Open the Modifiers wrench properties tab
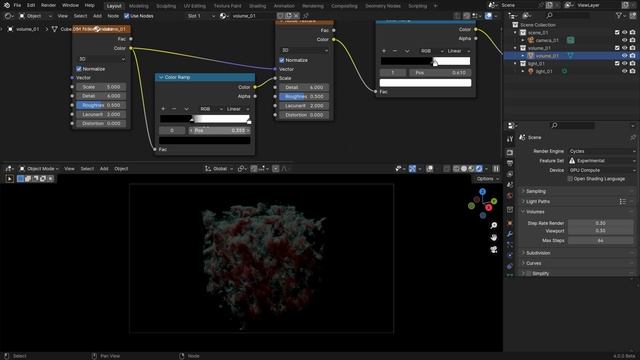 510,234
